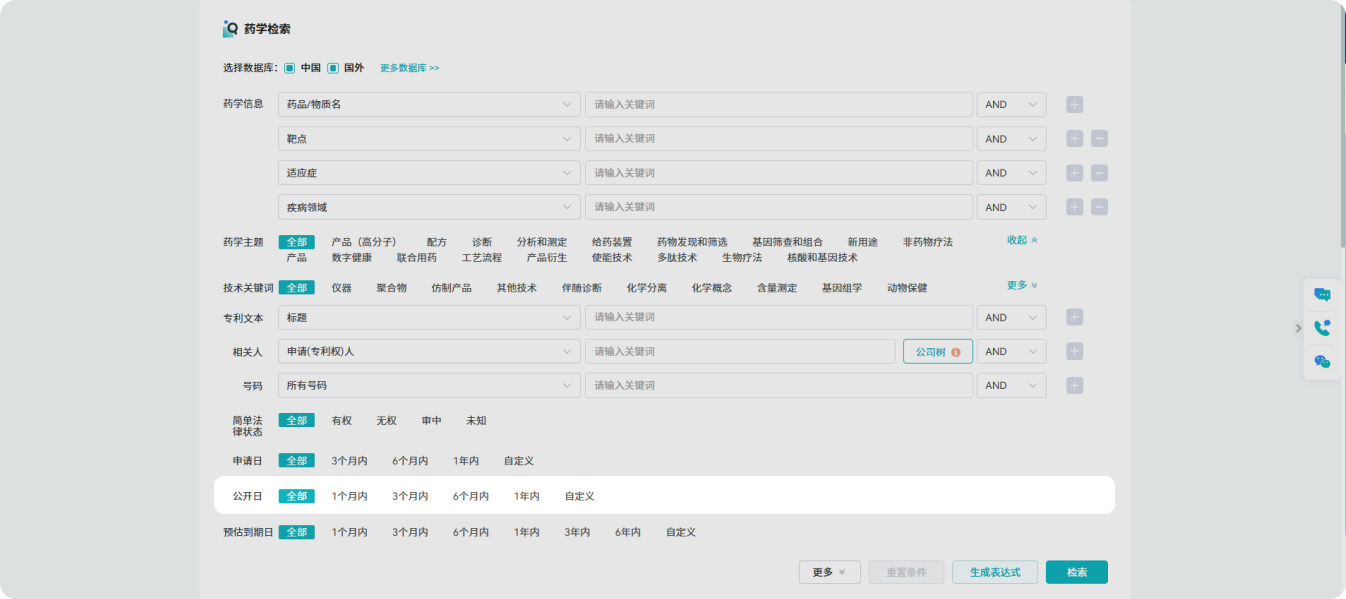
Task: Open AND operator dropdown for 号码 row
Action: point(1011,385)
